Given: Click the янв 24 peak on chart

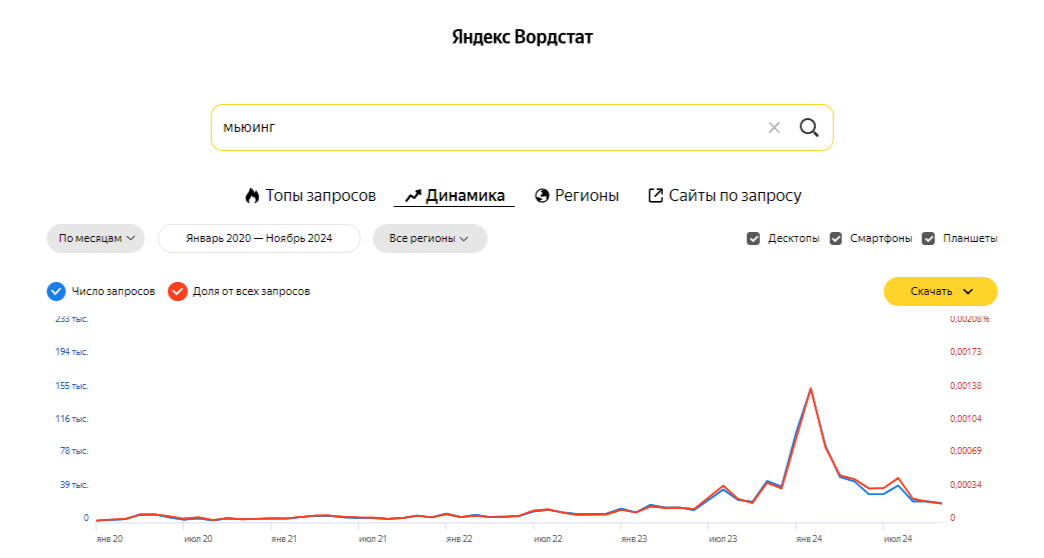Looking at the screenshot, I should [810, 389].
